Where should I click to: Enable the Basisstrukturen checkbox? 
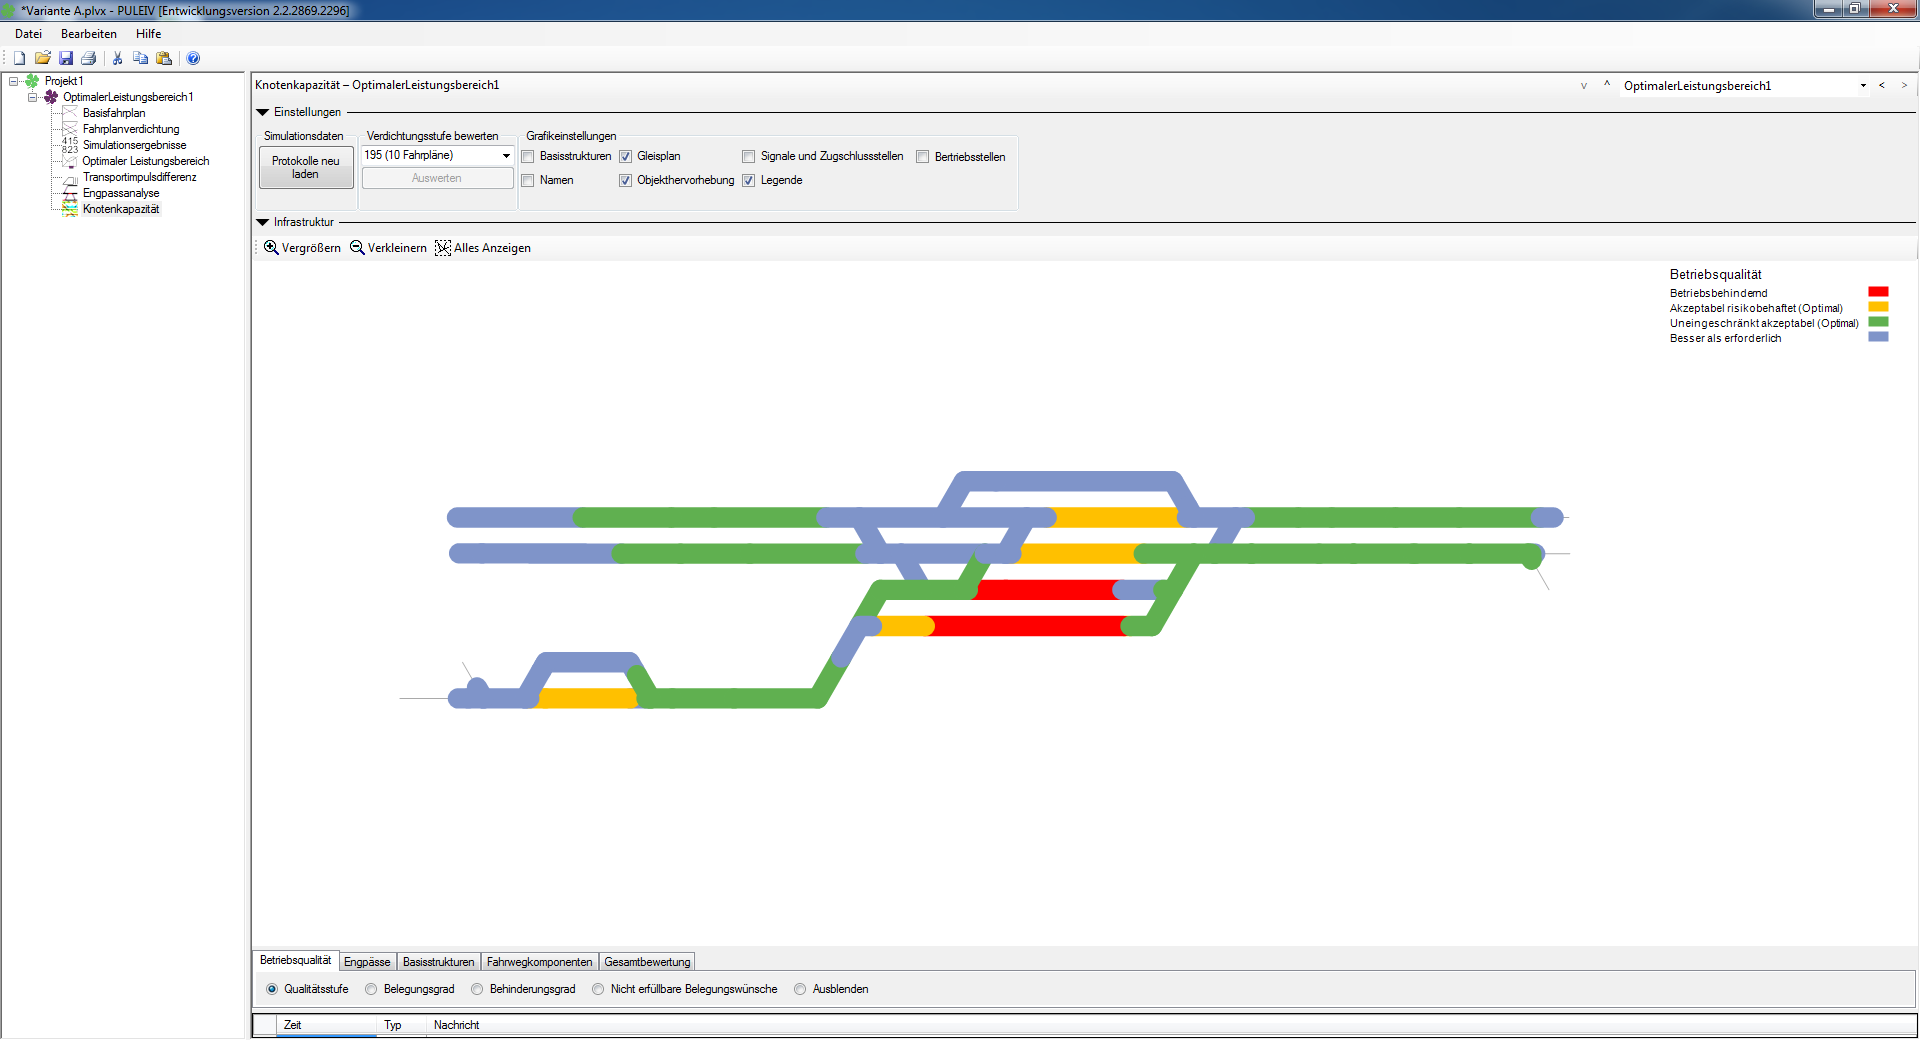point(528,157)
